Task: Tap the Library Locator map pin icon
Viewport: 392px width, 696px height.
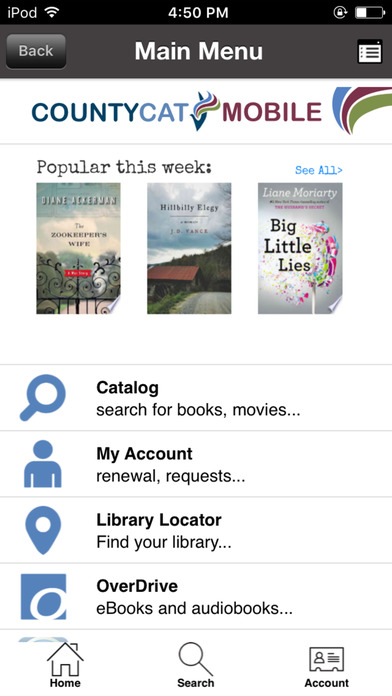Action: [43, 530]
